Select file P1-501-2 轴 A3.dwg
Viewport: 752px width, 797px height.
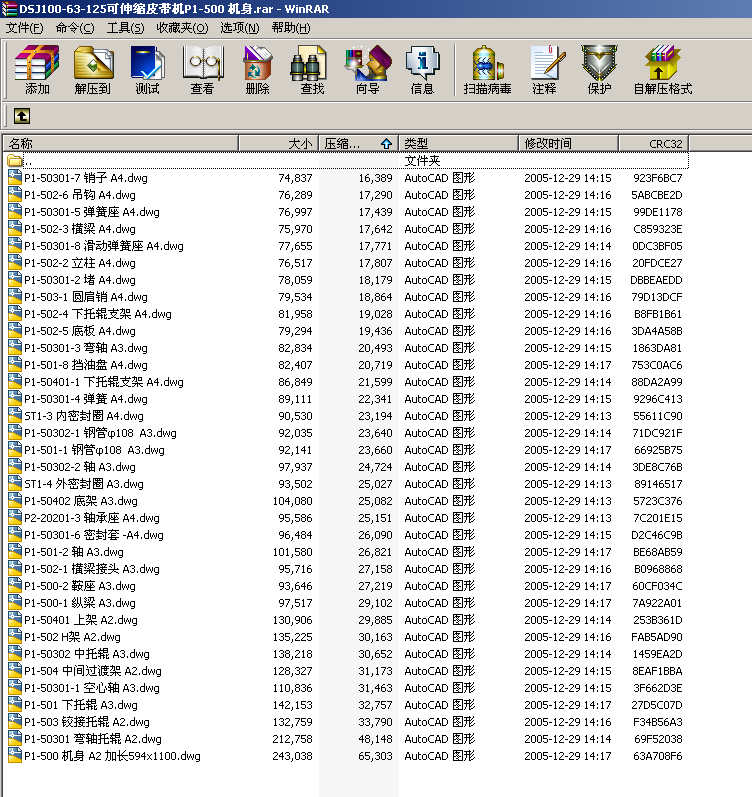click(74, 552)
